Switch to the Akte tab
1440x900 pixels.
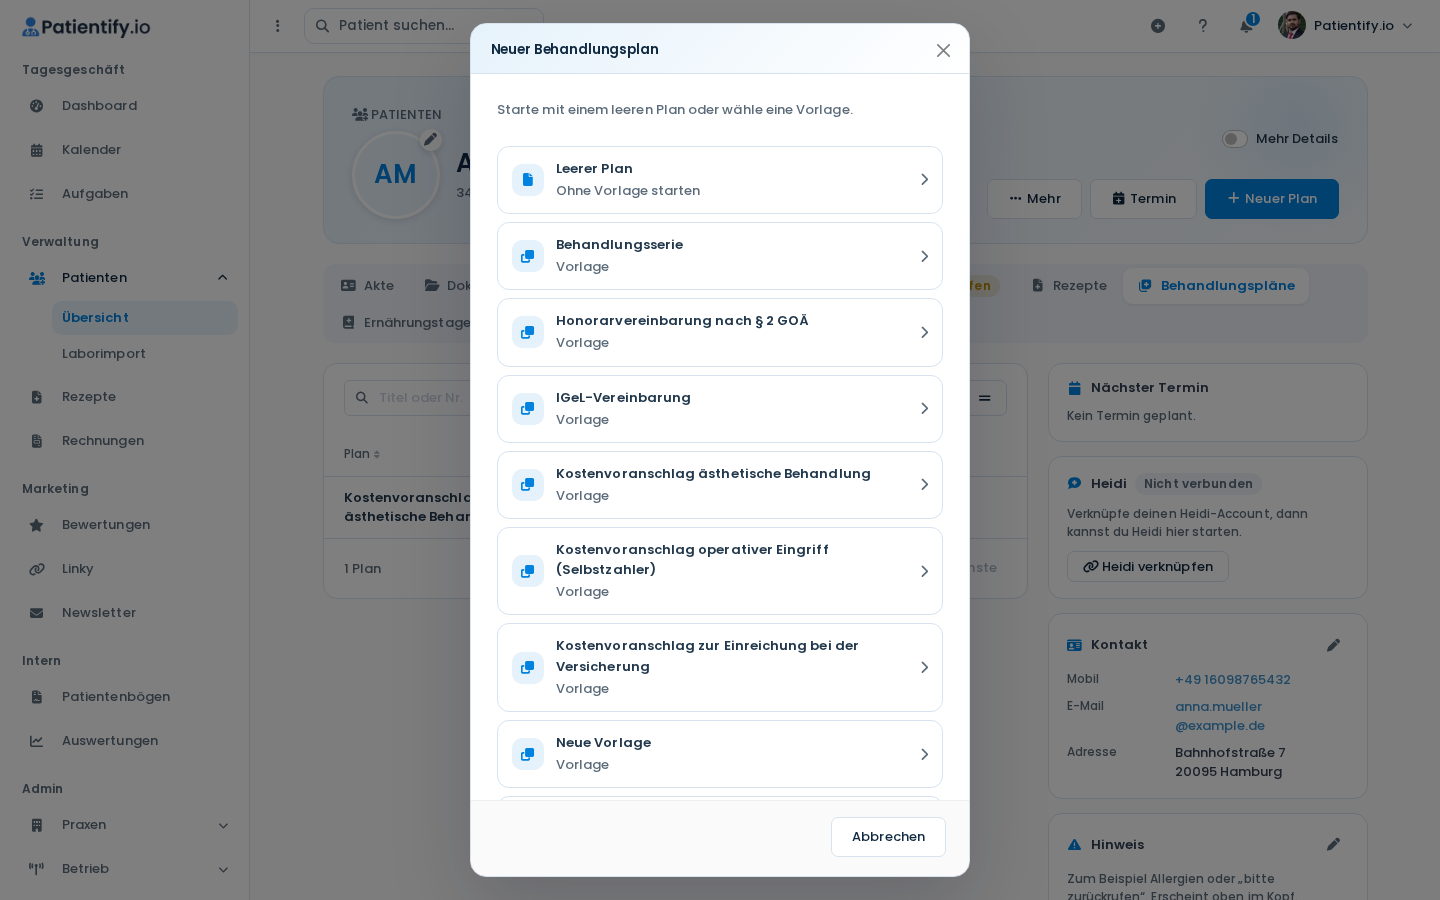[368, 286]
